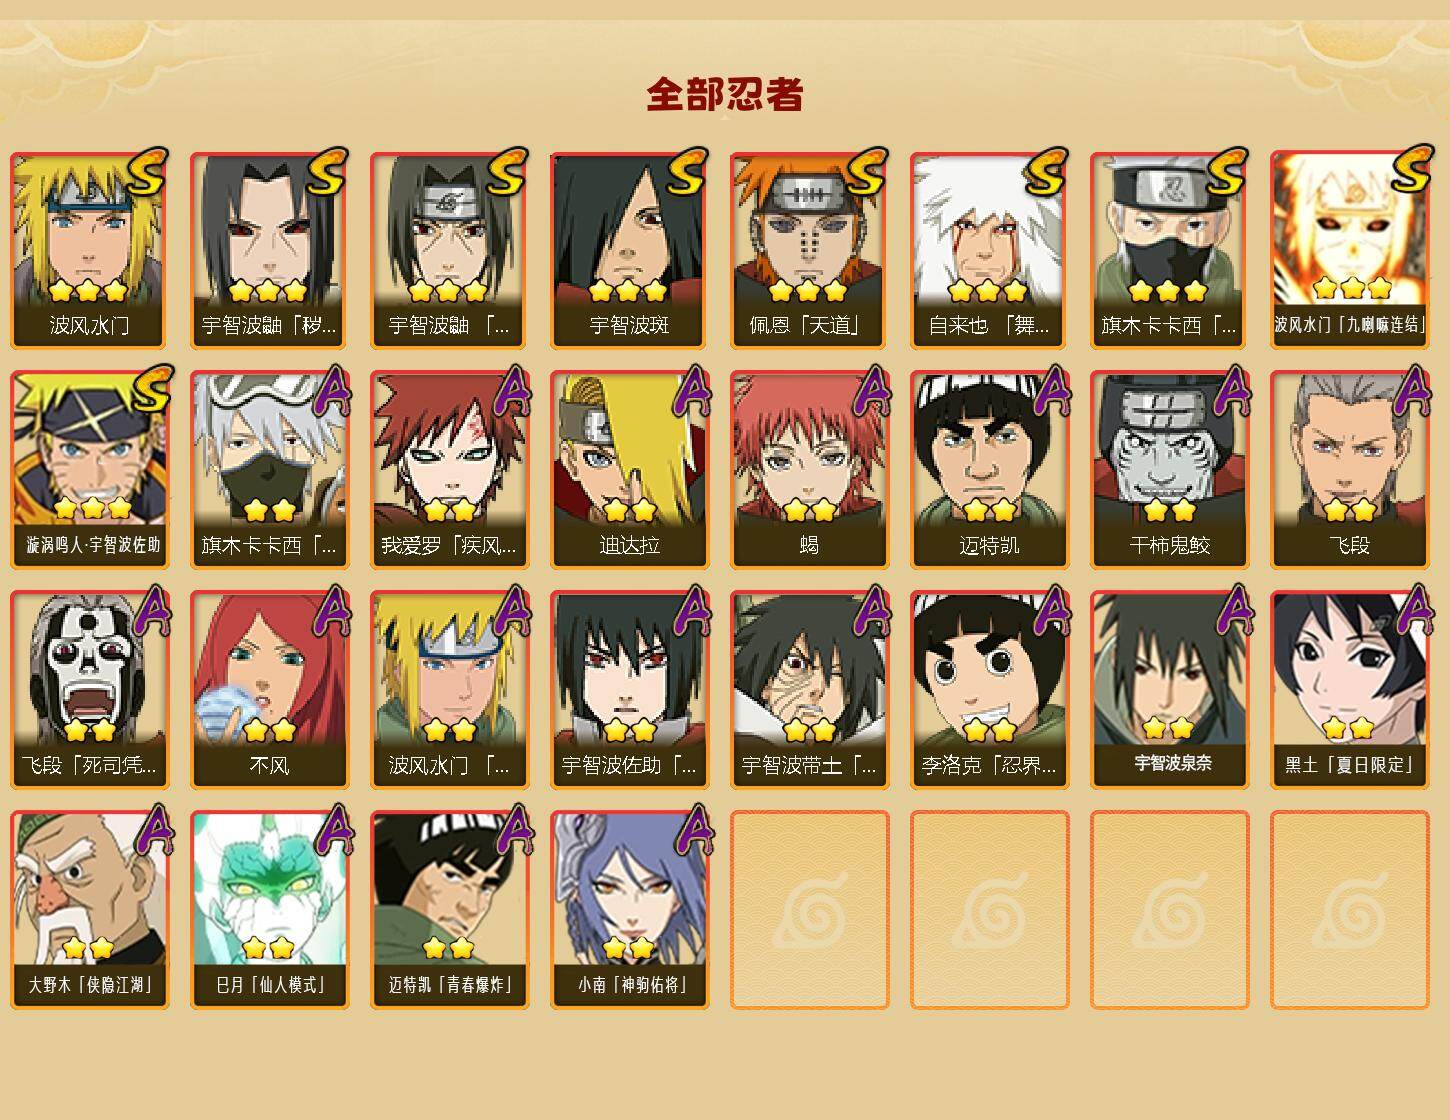Select the 漩涡鸣人·宇智波佐助 card
Viewport: 1450px width, 1120px height.
pos(89,470)
